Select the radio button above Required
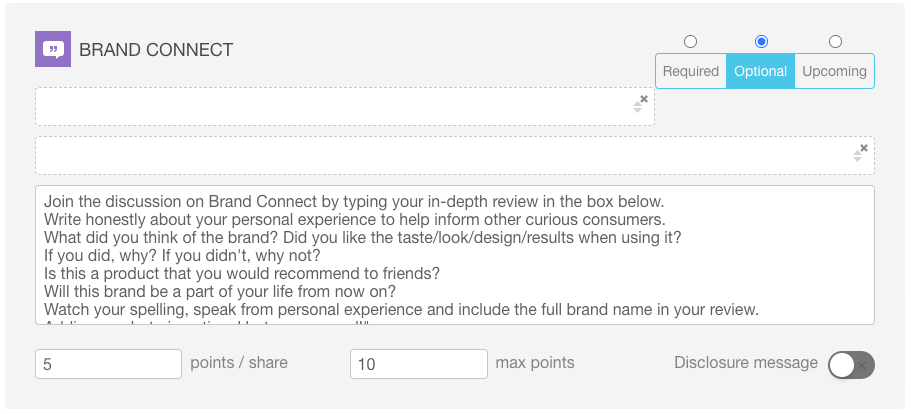The image size is (911, 414). 690,41
